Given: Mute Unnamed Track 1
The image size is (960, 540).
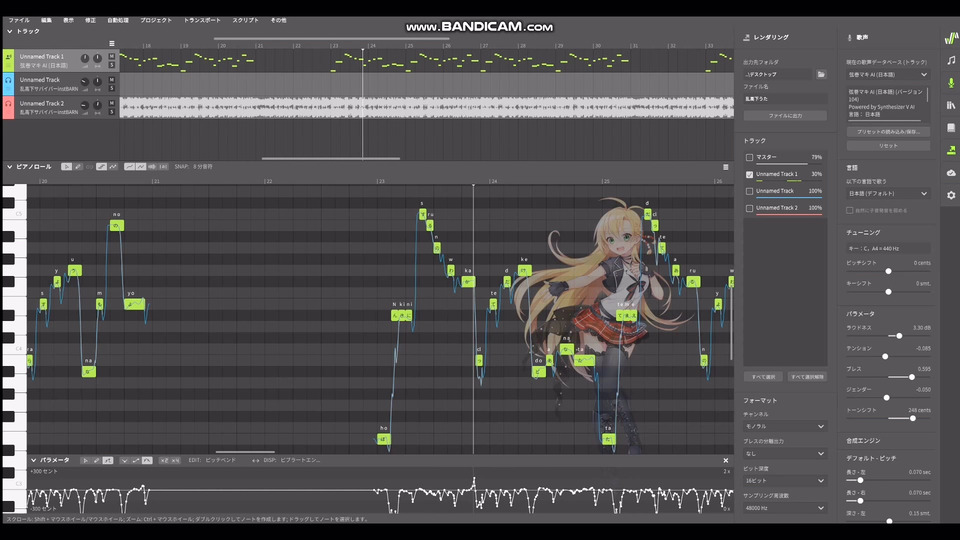Looking at the screenshot, I should [111, 56].
